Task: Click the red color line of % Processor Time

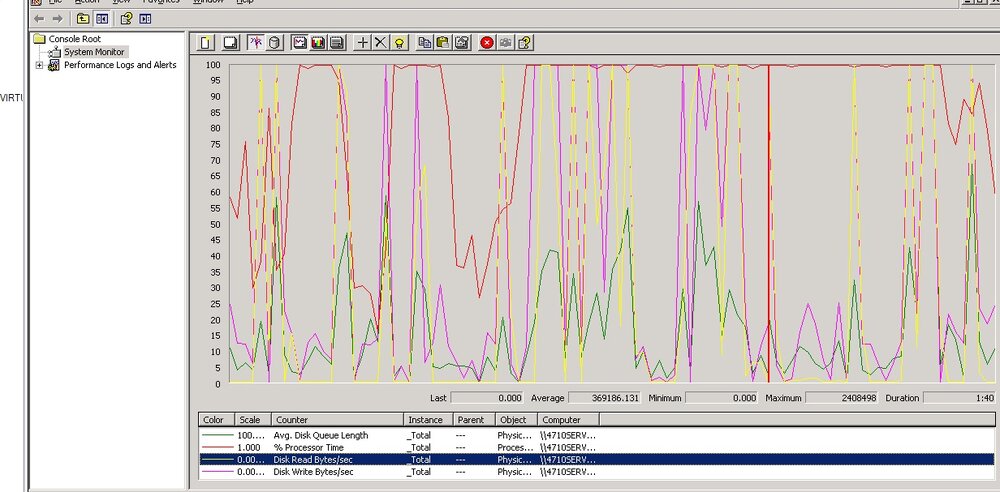Action: (x=216, y=447)
